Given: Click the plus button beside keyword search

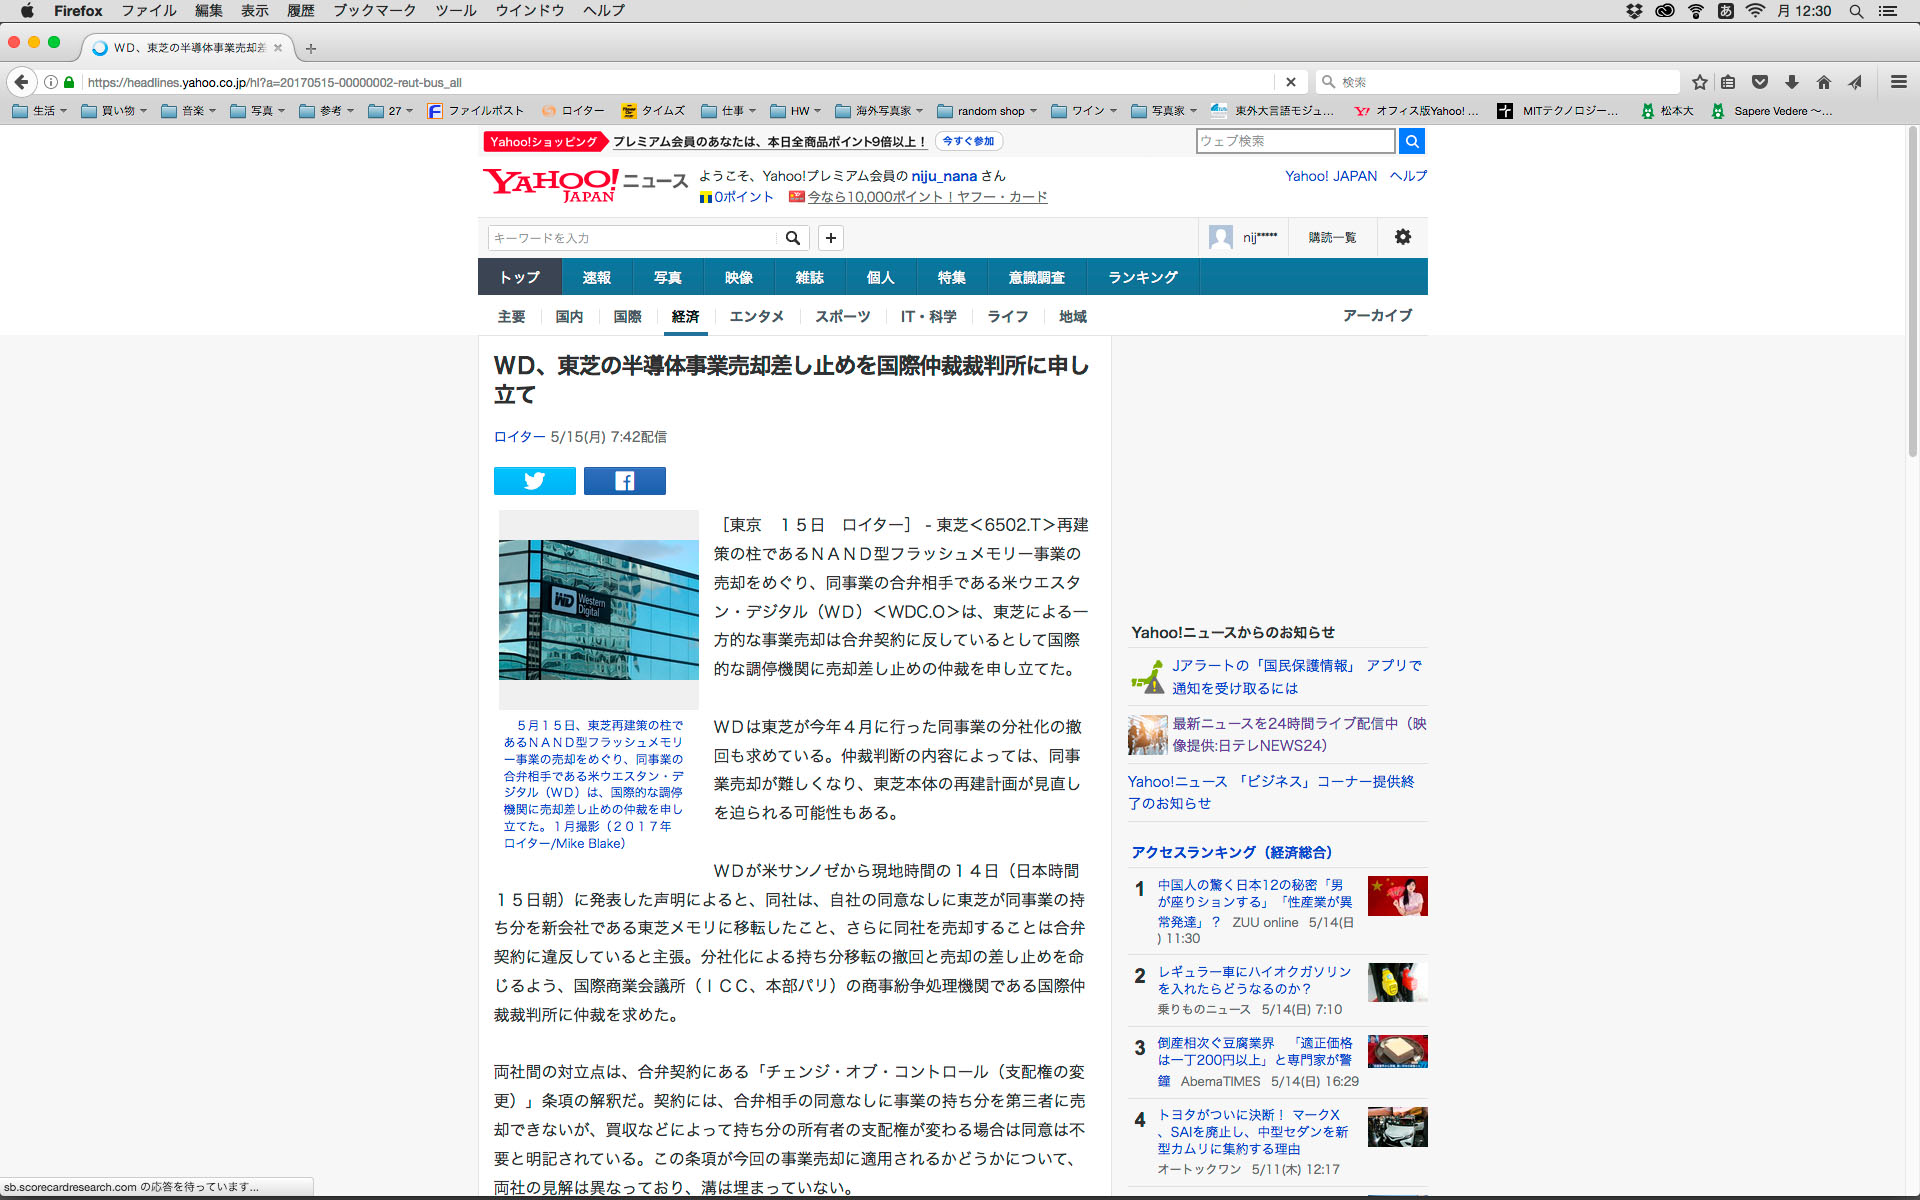Looking at the screenshot, I should 830,238.
